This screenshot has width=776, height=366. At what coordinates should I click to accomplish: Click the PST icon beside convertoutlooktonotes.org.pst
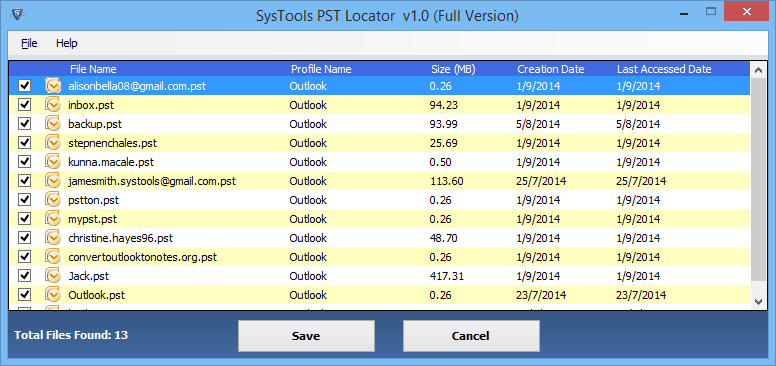click(x=53, y=257)
